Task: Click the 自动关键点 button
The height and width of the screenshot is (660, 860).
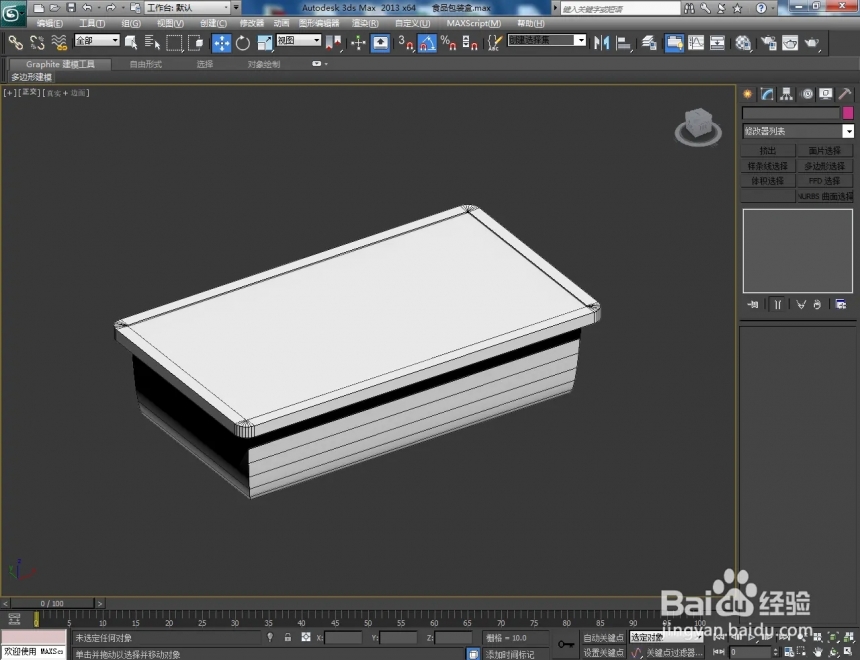Action: 603,638
